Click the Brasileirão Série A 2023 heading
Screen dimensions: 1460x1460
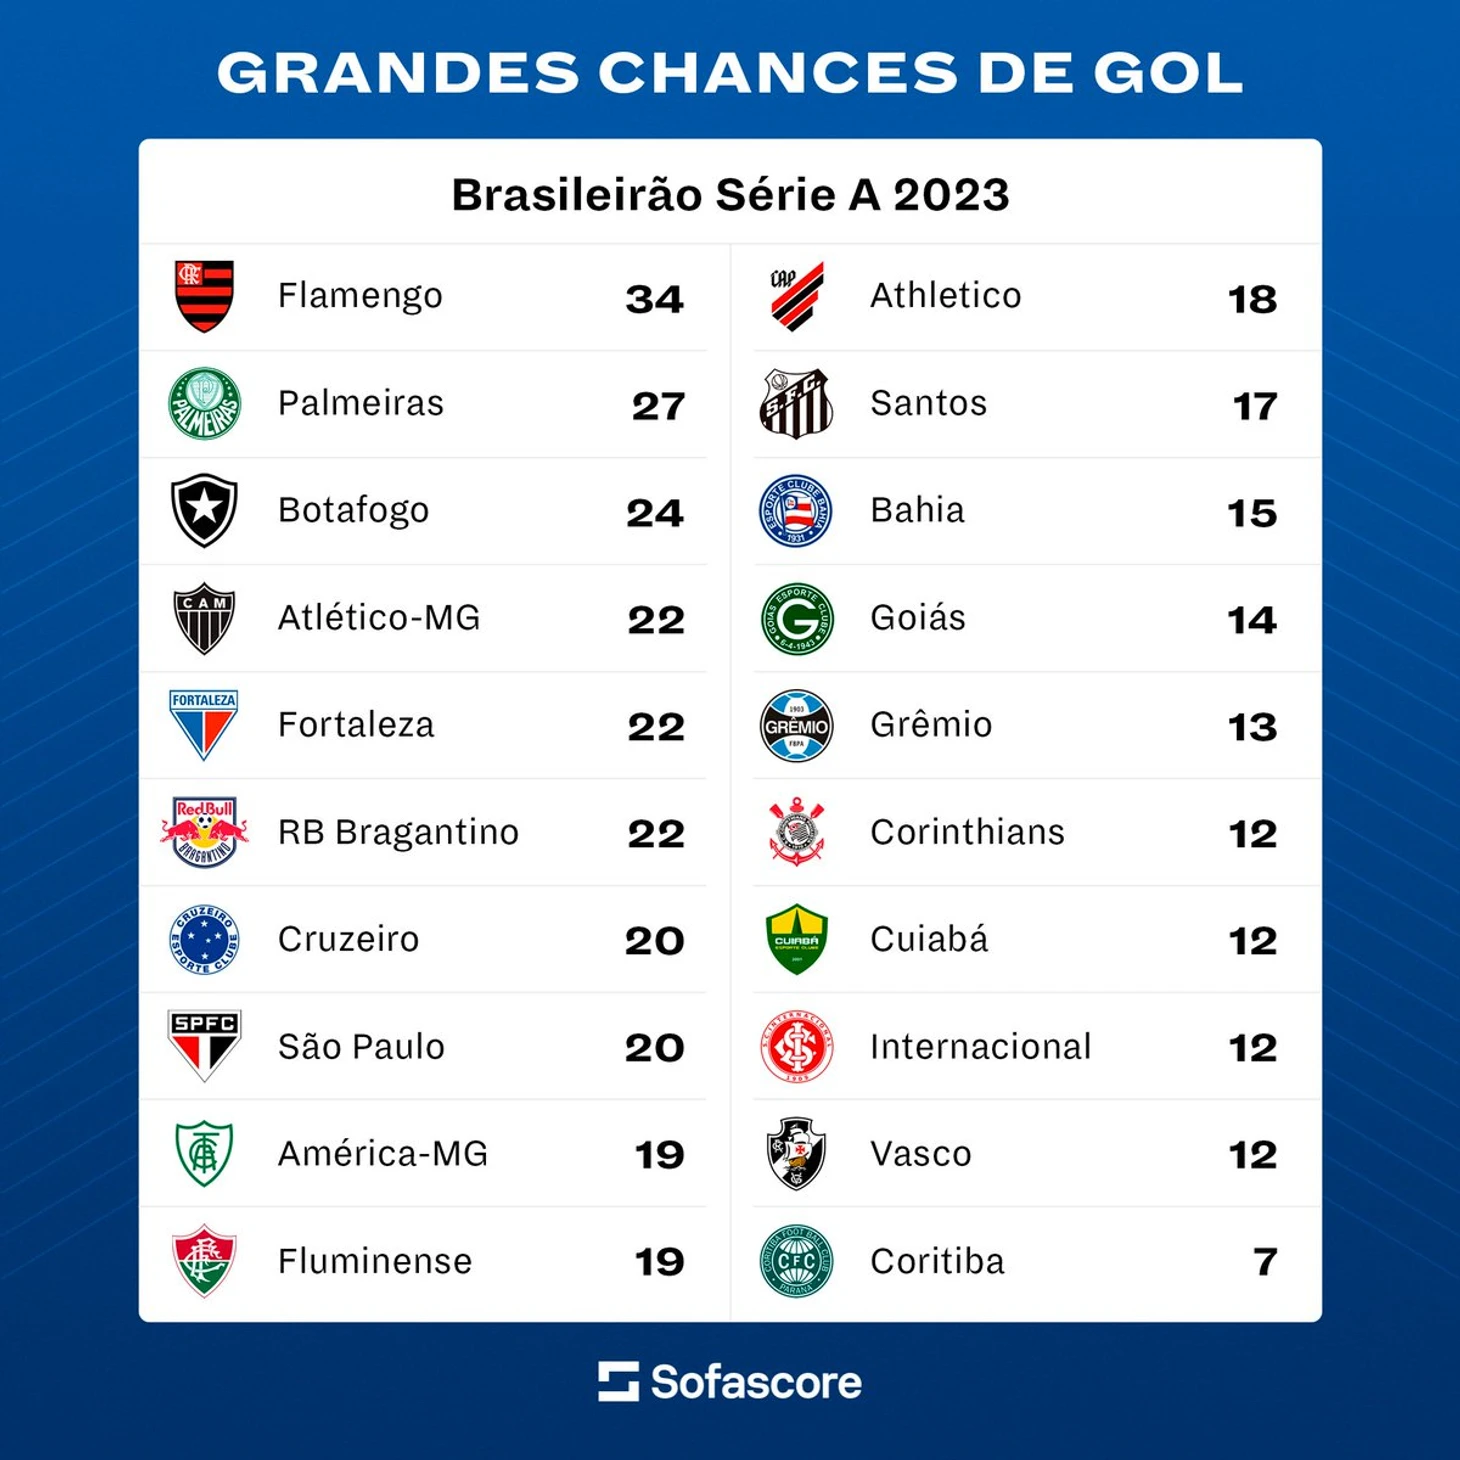pyautogui.click(x=730, y=194)
